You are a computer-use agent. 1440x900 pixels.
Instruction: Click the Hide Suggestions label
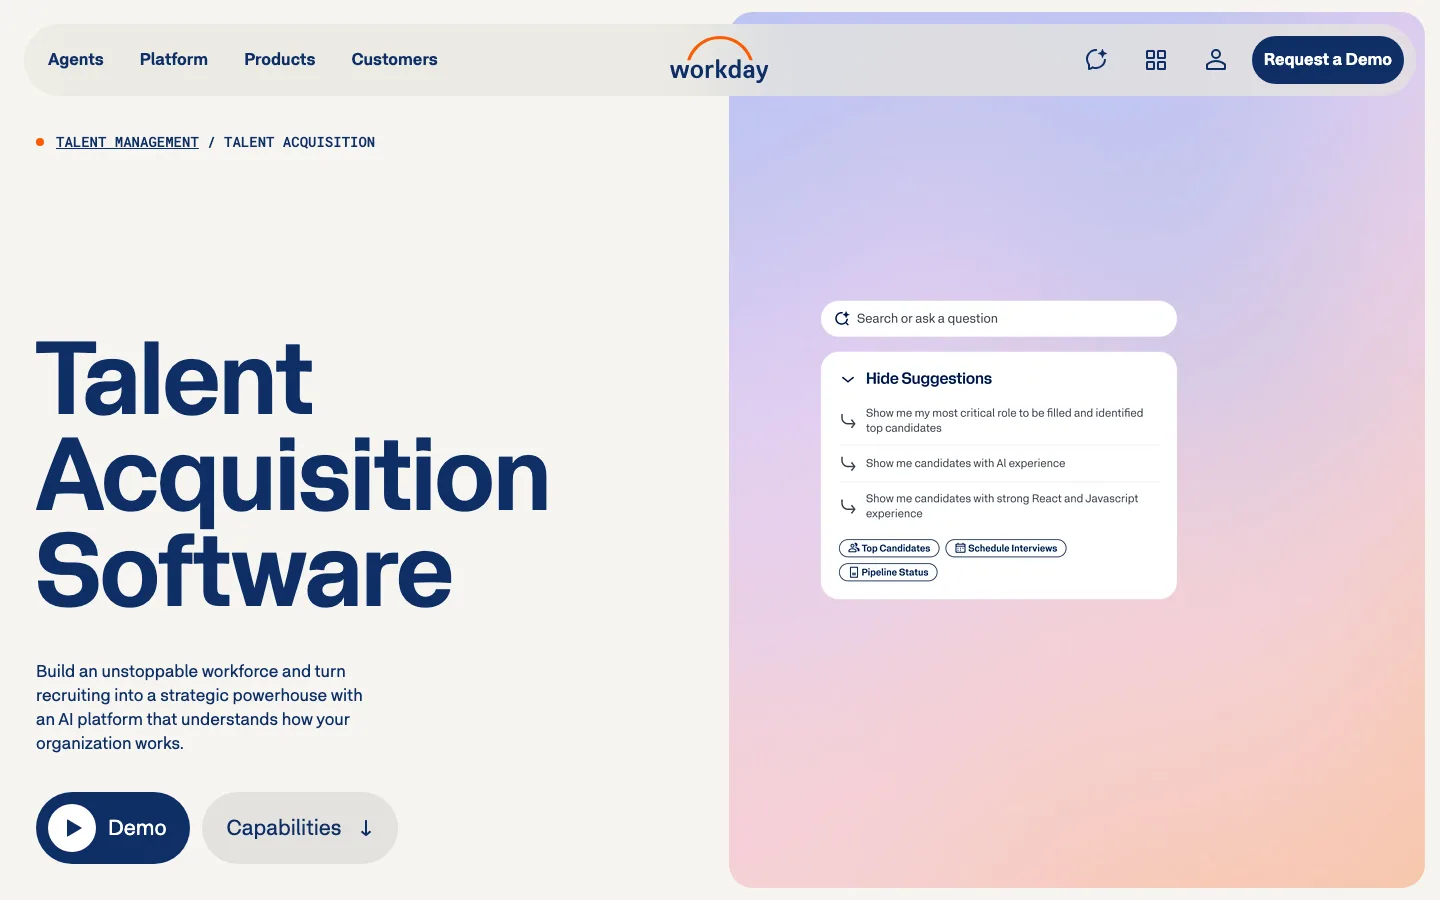929,379
